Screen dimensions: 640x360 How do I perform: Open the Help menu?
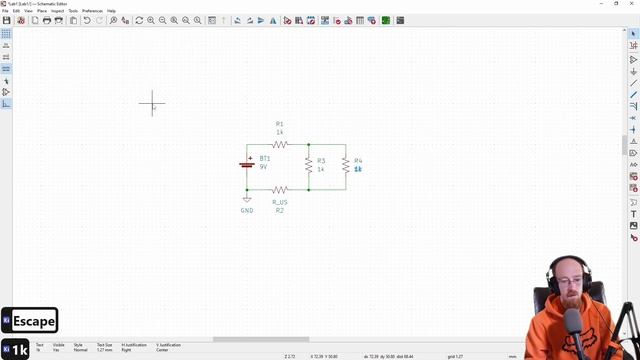tap(111, 11)
